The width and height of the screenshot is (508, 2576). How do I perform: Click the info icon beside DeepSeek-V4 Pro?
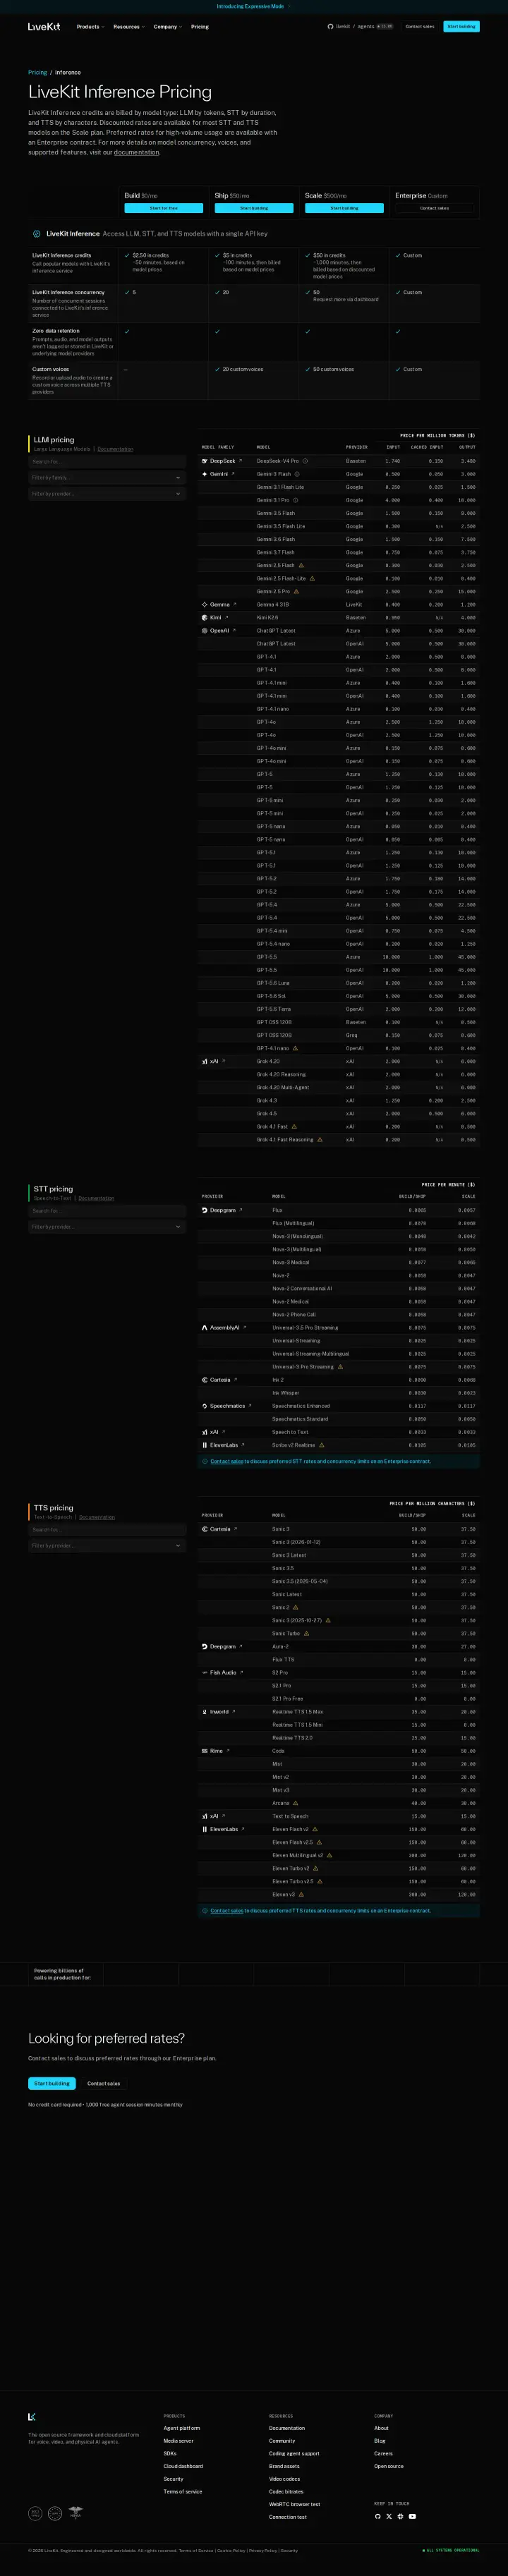[305, 461]
